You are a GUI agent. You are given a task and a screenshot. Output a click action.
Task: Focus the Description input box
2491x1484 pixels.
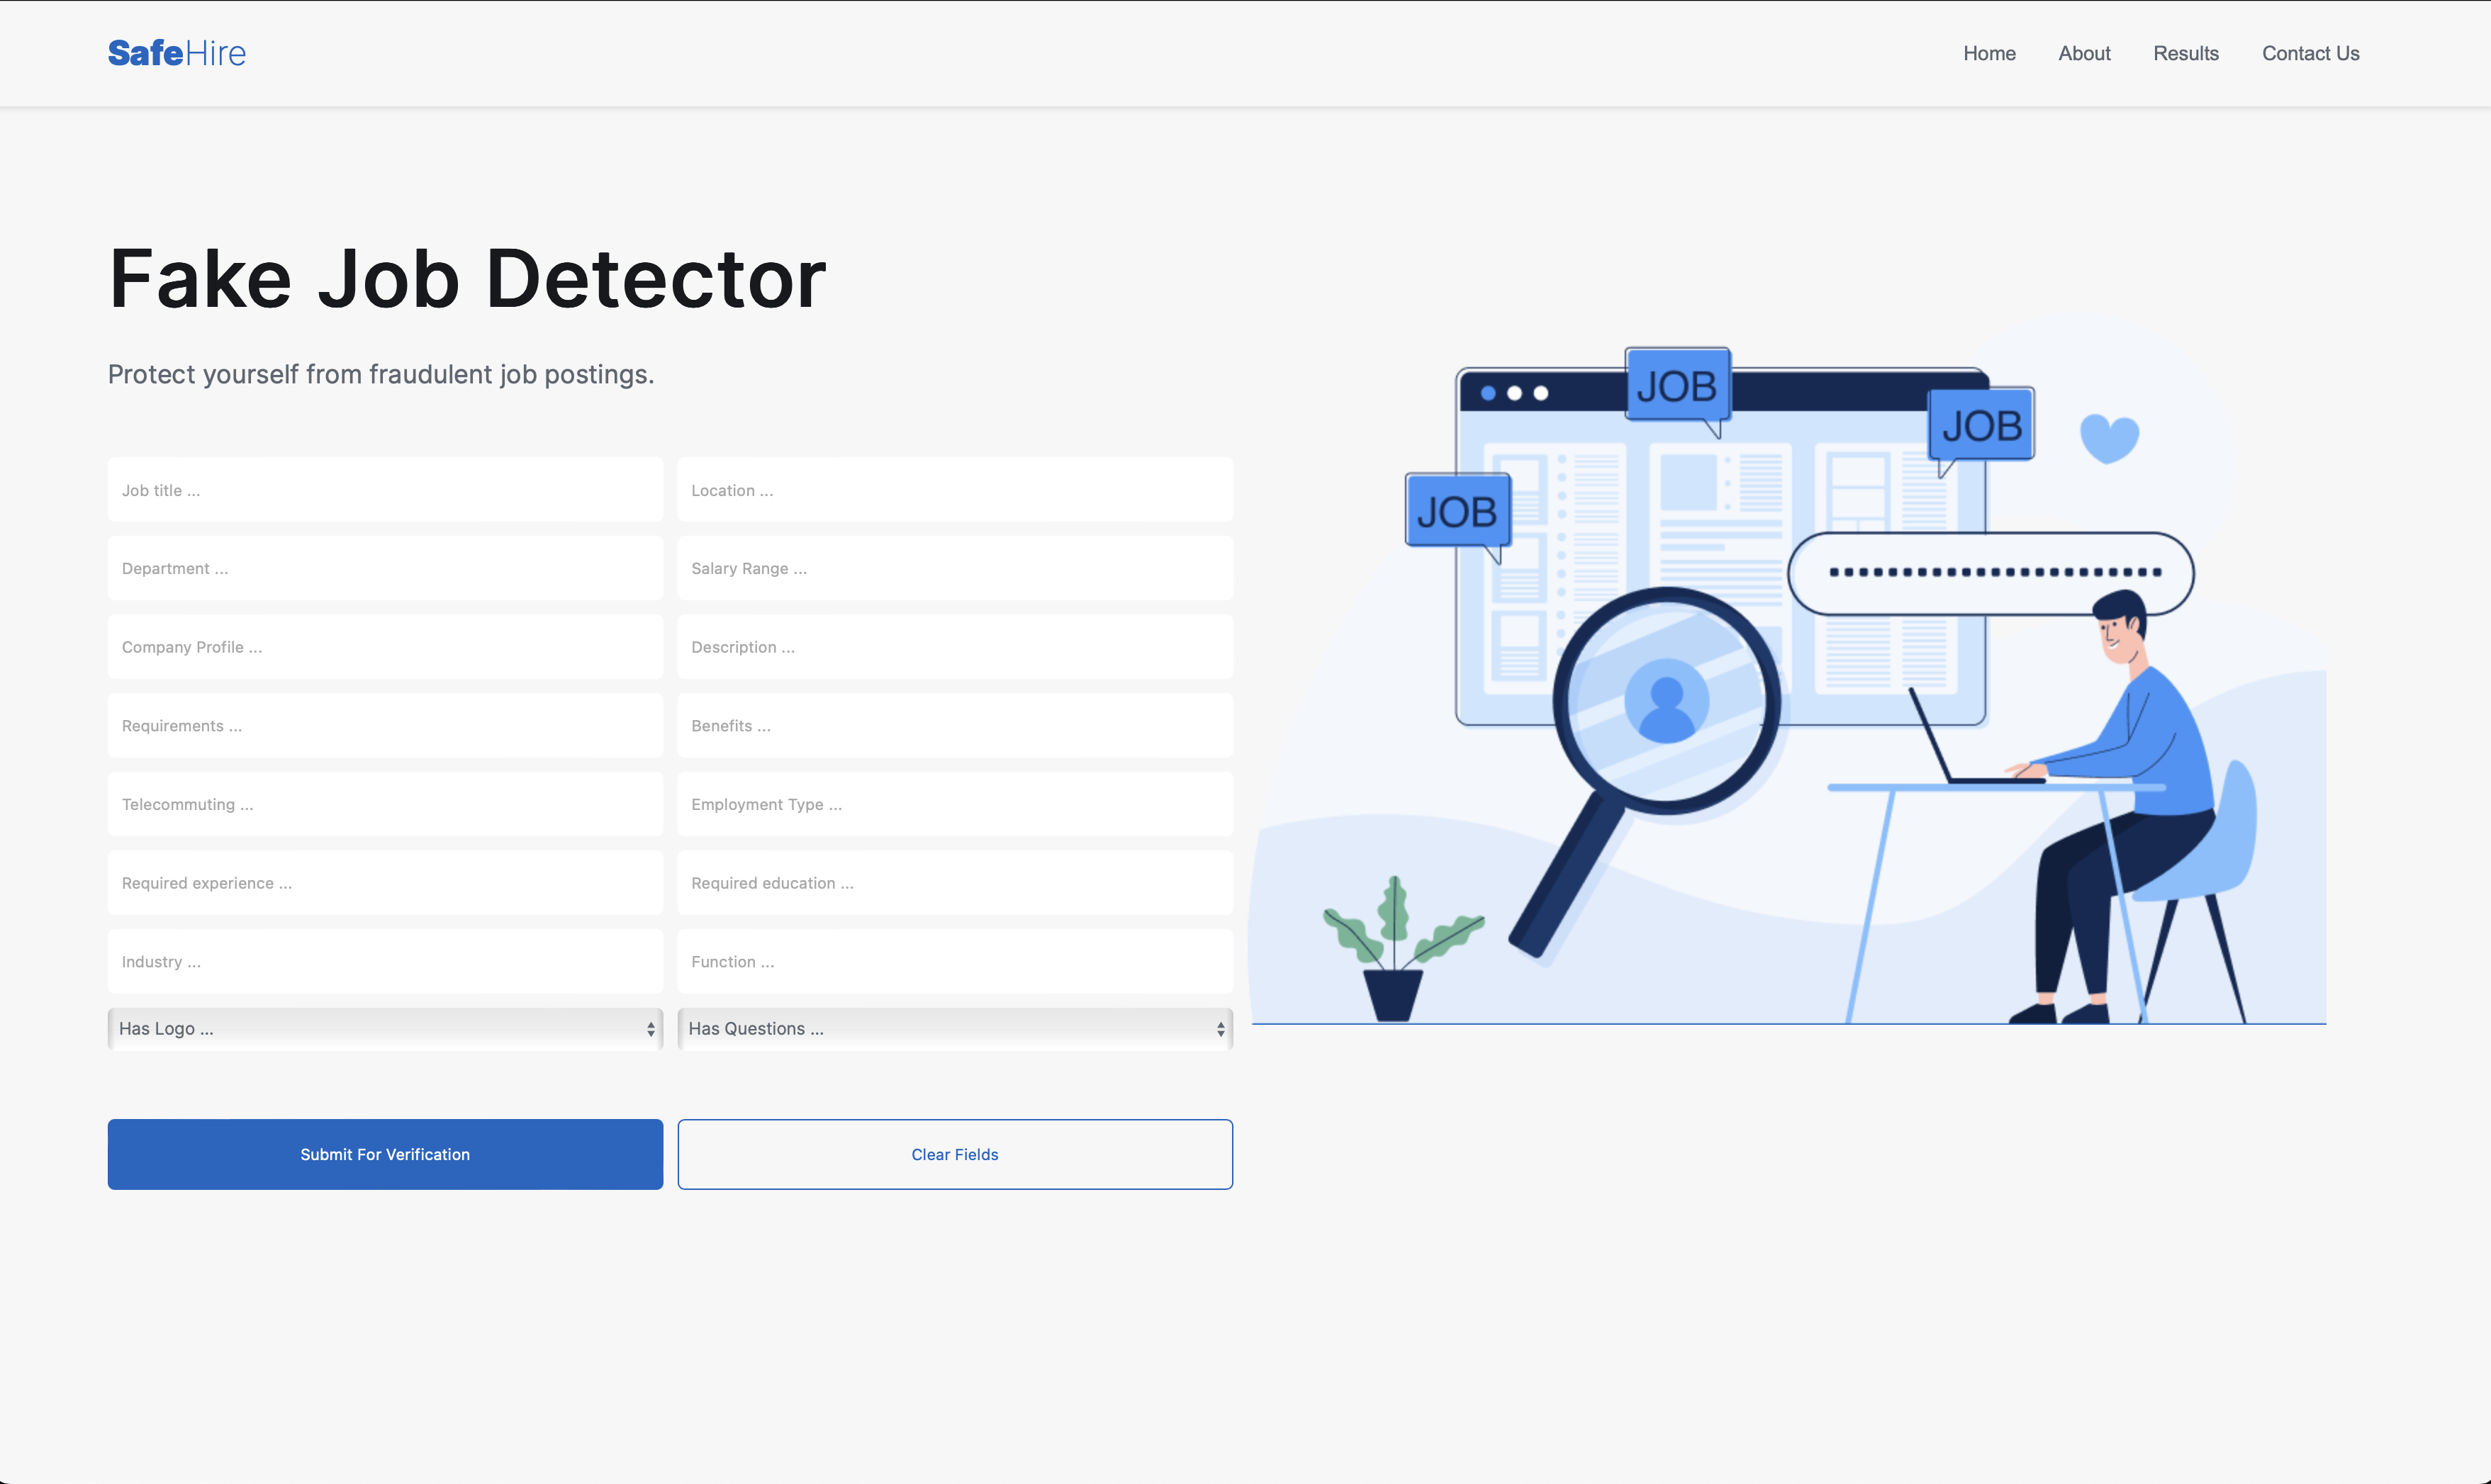pyautogui.click(x=954, y=647)
